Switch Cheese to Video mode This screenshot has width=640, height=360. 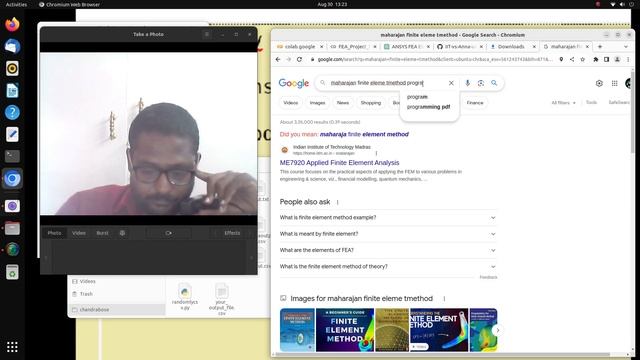coord(79,233)
